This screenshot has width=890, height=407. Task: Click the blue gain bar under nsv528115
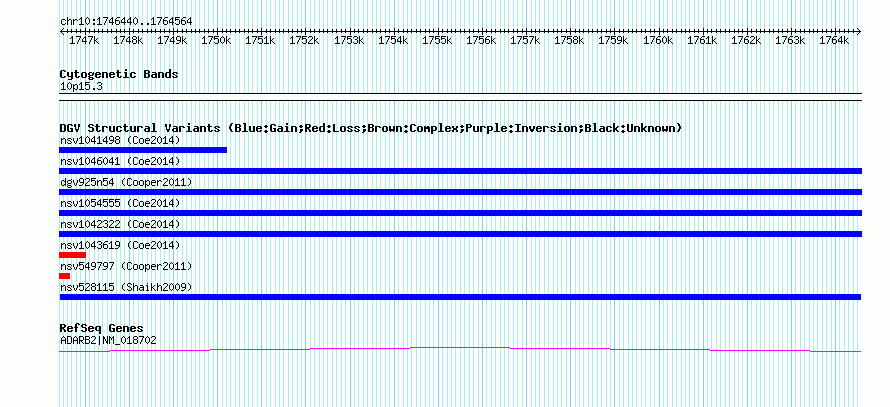click(460, 297)
